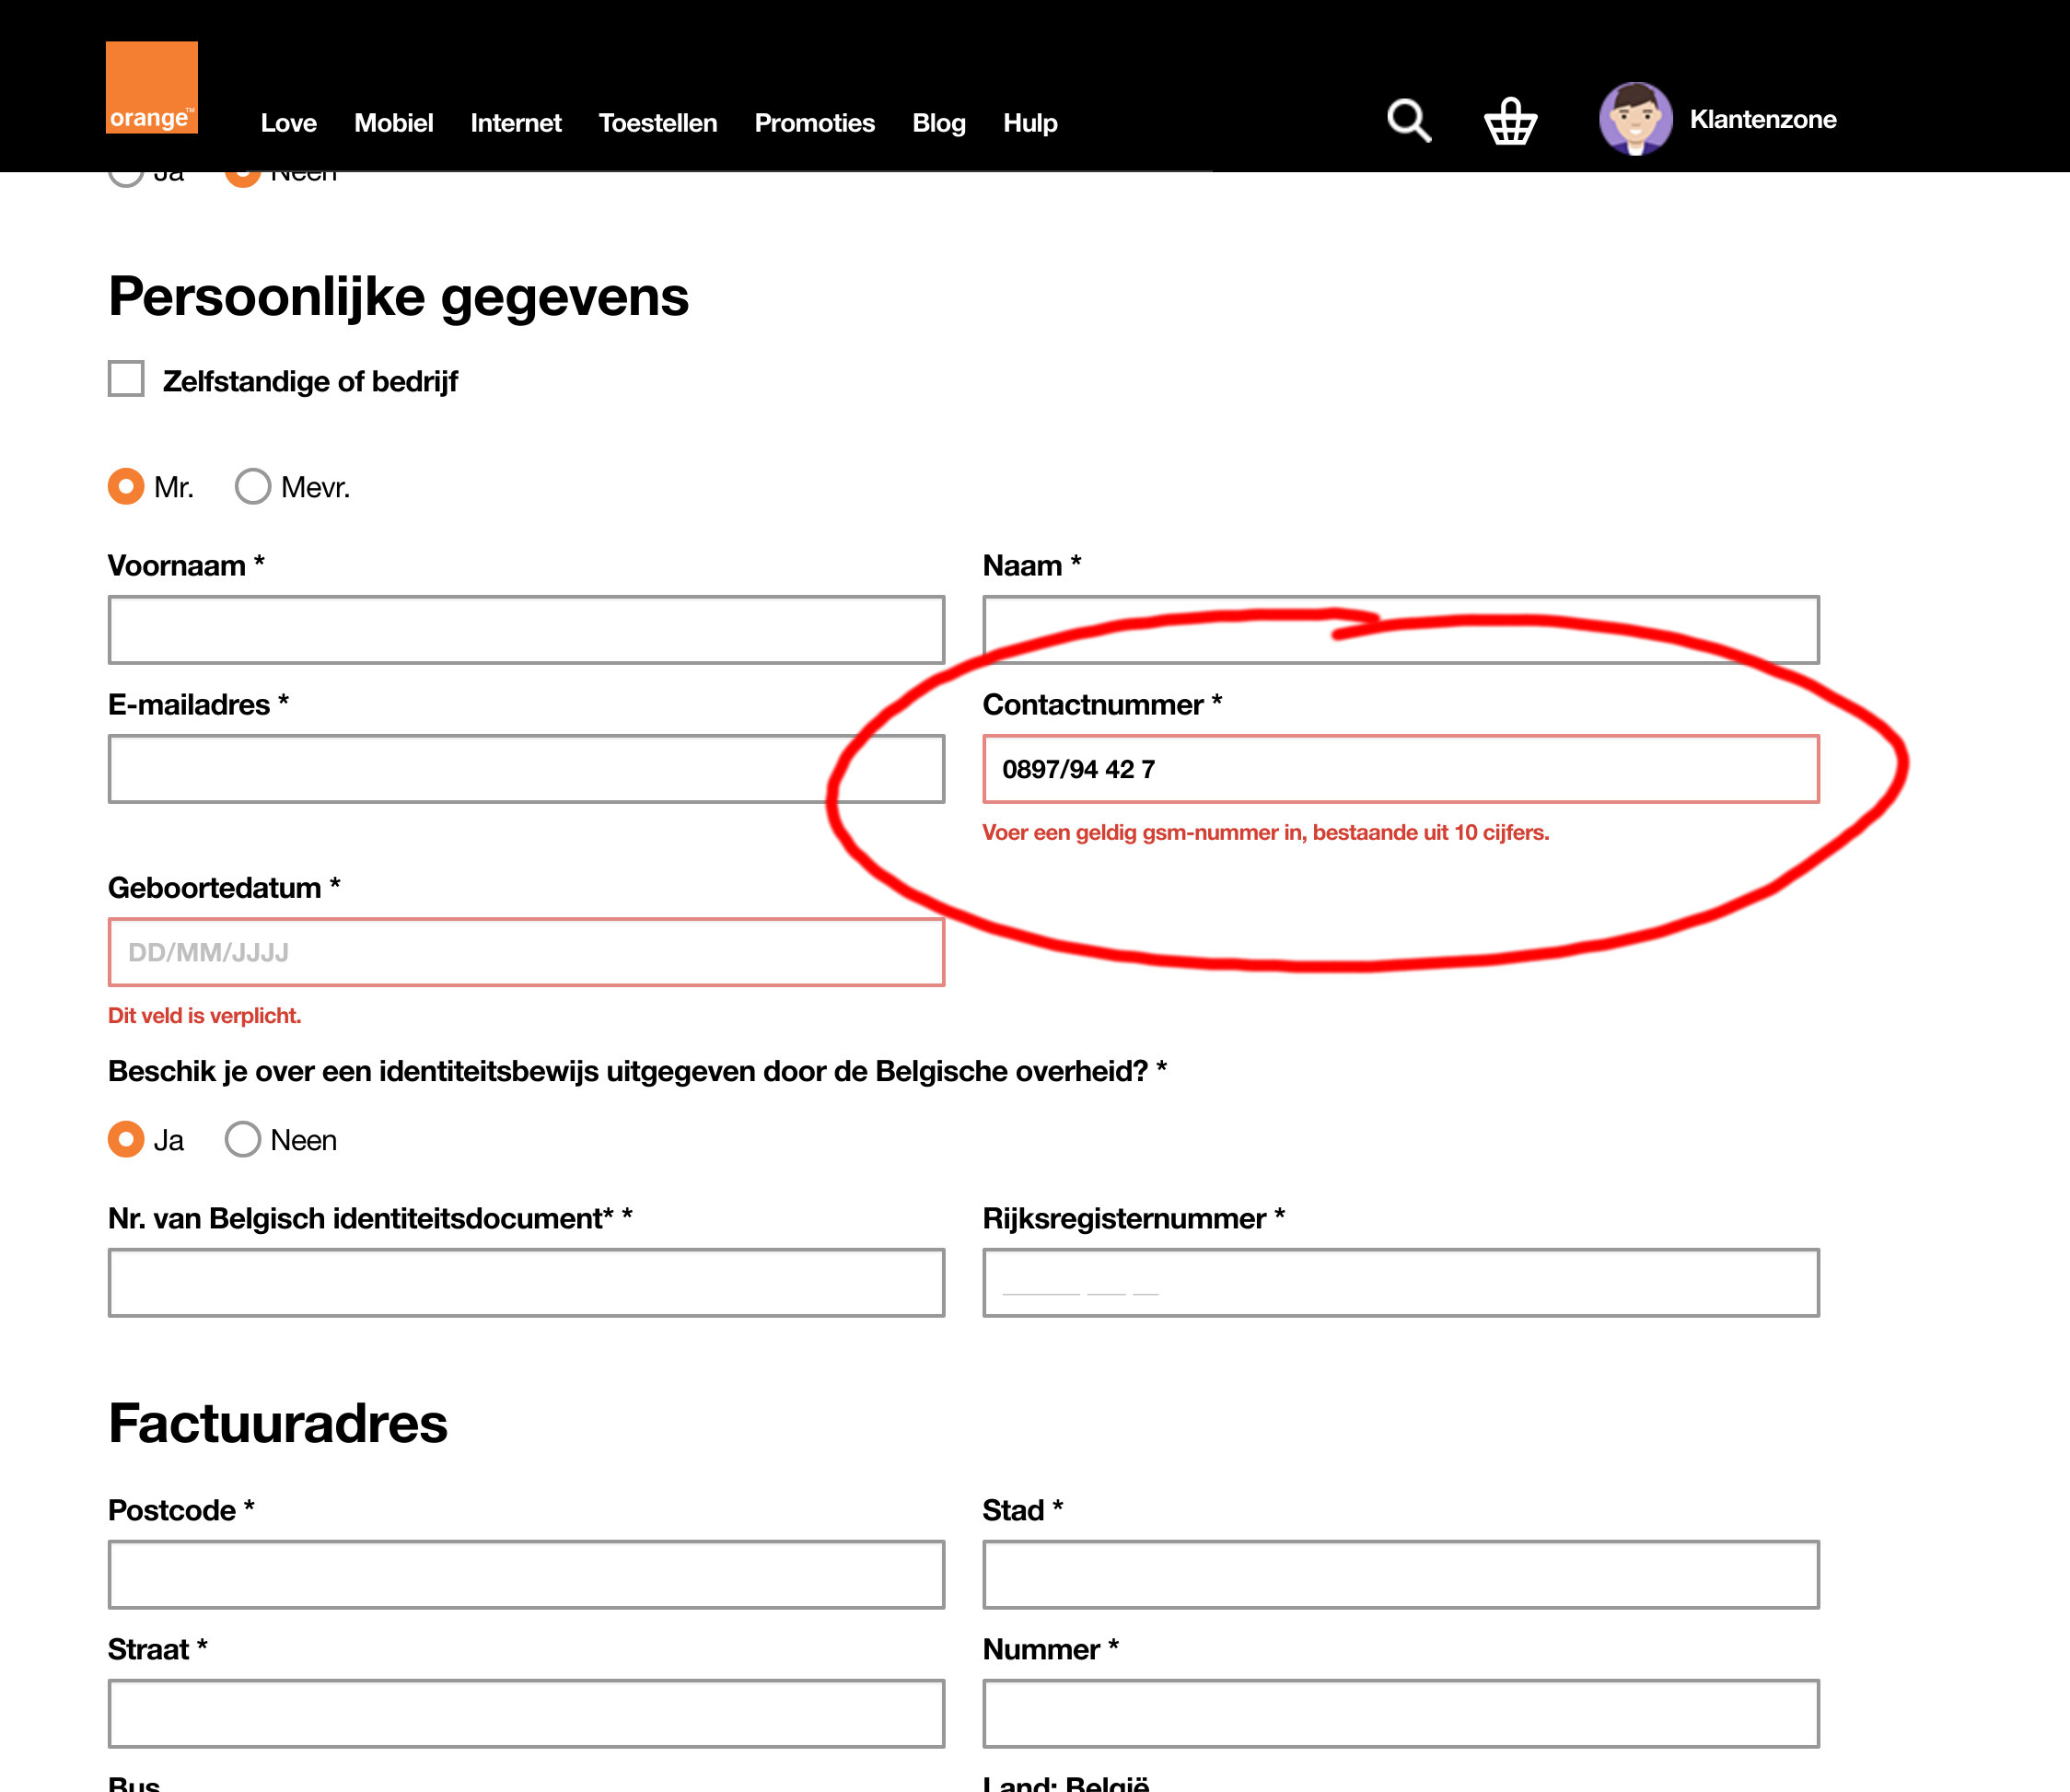Click the Contactnummer field with 0897/94 42 7
Viewport: 2070px width, 1792px height.
[1400, 769]
